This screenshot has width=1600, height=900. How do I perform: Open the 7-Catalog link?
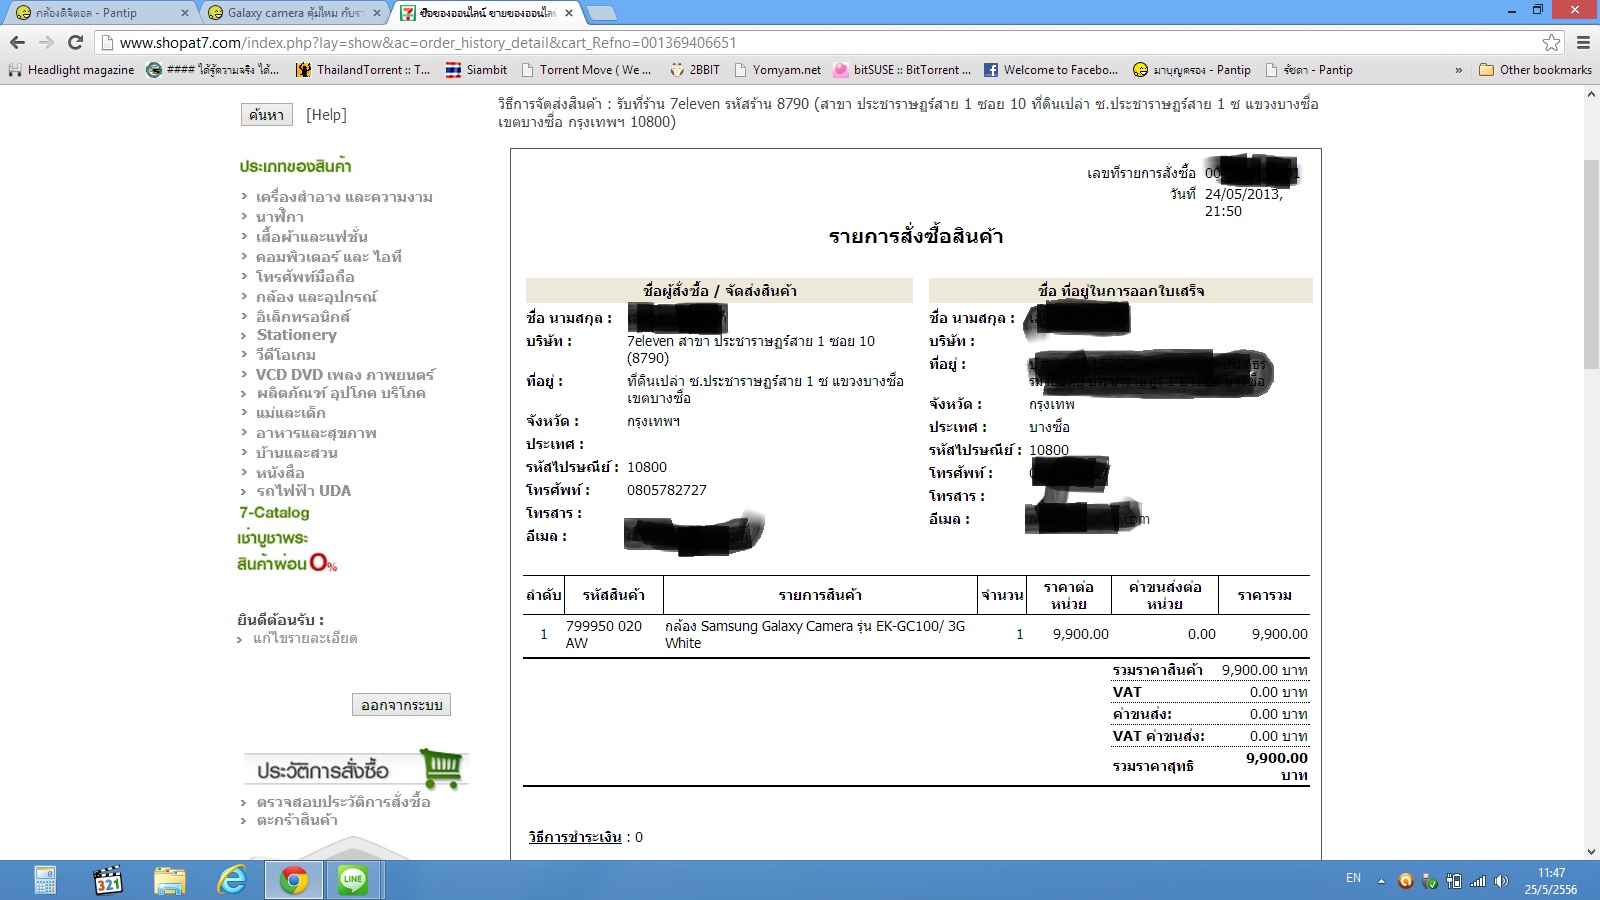pos(274,513)
